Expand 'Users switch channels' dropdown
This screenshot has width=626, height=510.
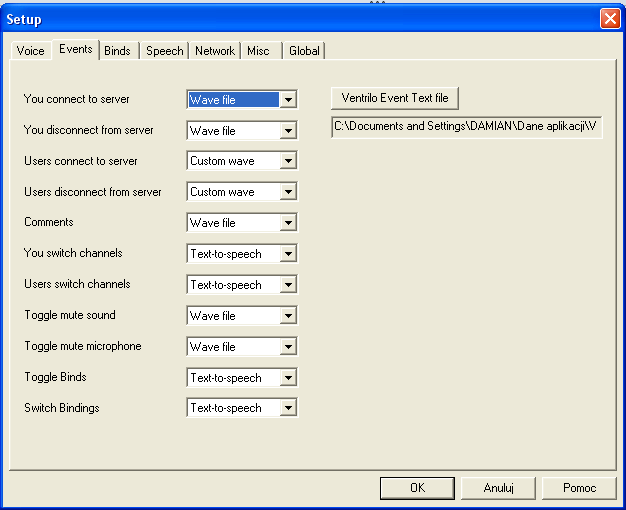[x=242, y=285]
